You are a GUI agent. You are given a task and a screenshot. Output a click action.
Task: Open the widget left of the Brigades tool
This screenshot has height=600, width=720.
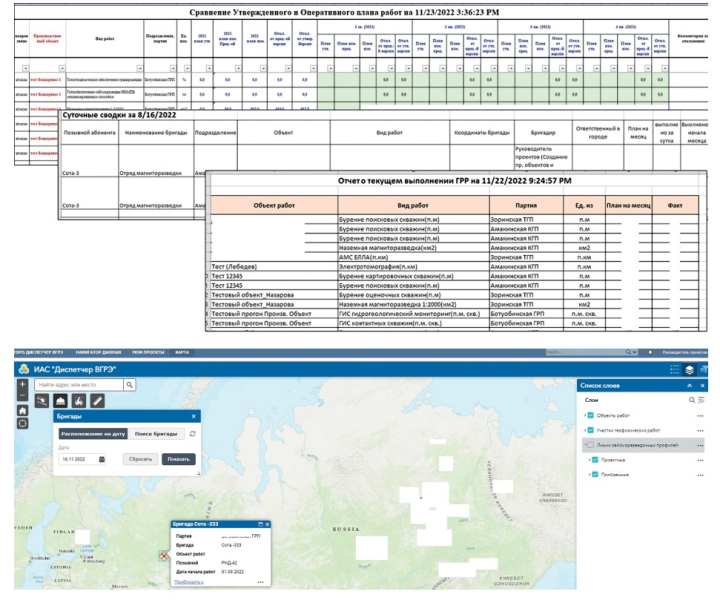pos(42,401)
